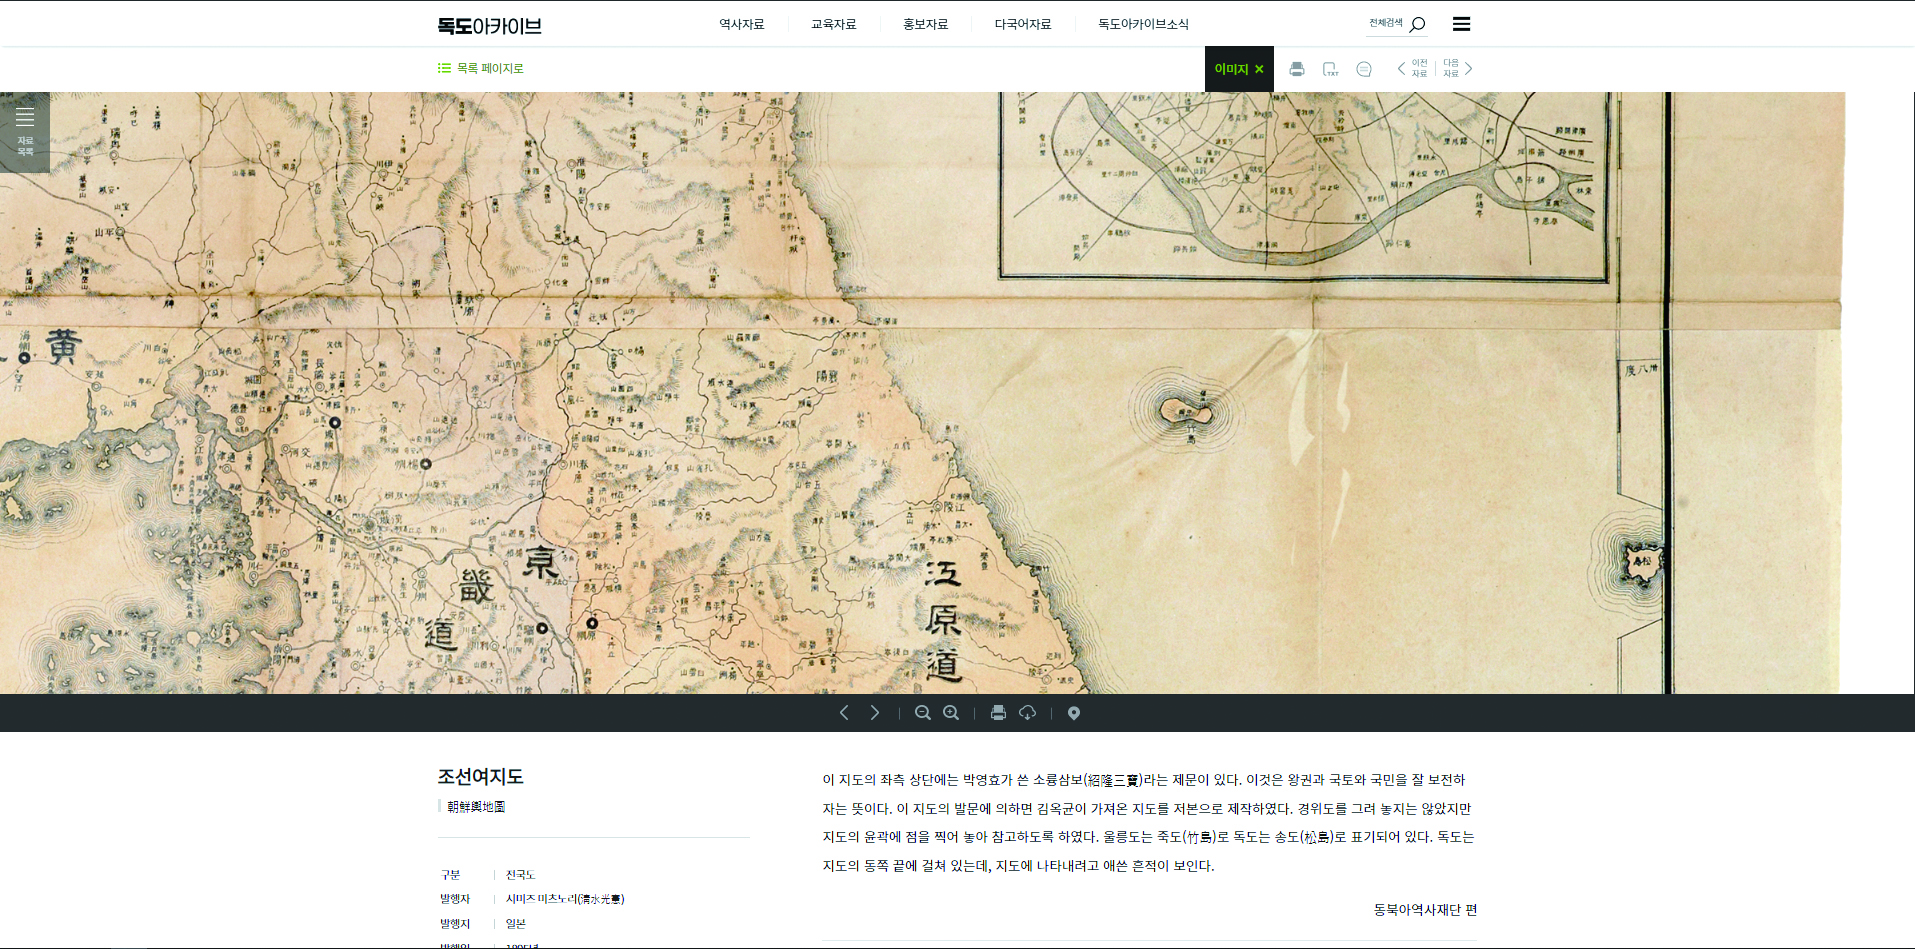1915x949 pixels.
Task: Zoom out of the map image
Action: point(923,713)
